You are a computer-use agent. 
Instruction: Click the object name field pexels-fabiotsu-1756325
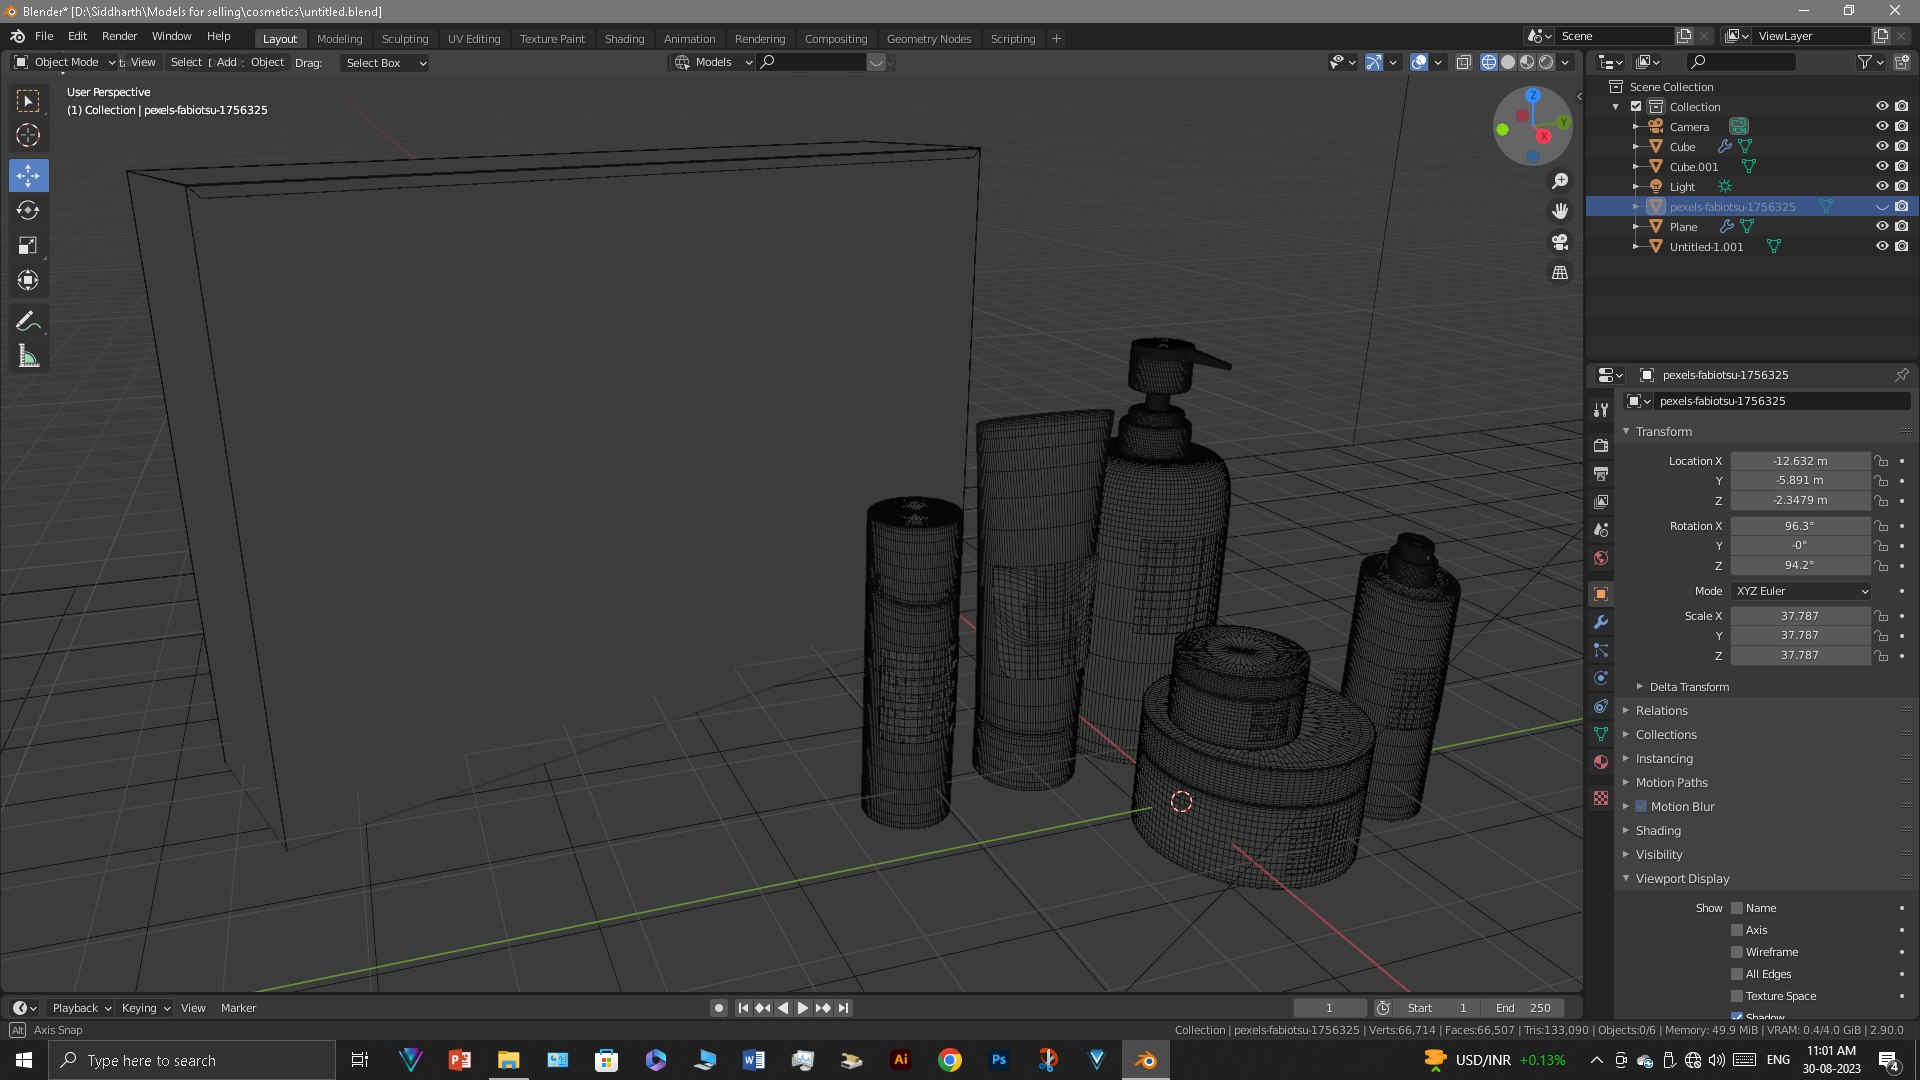1782,401
